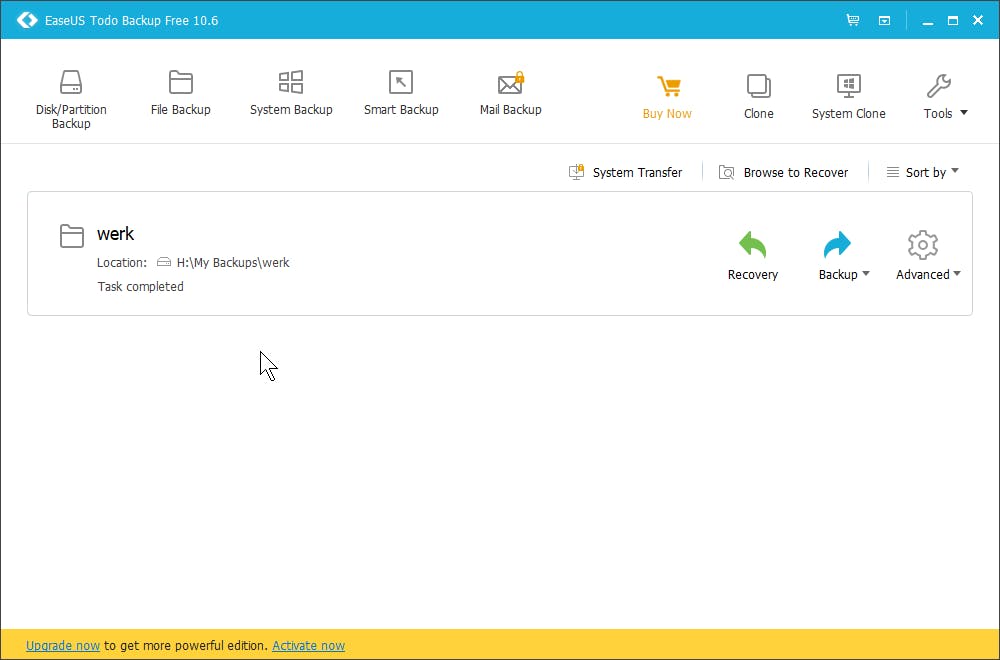This screenshot has height=660, width=1000.
Task: Open Smart Backup
Action: coord(401,92)
